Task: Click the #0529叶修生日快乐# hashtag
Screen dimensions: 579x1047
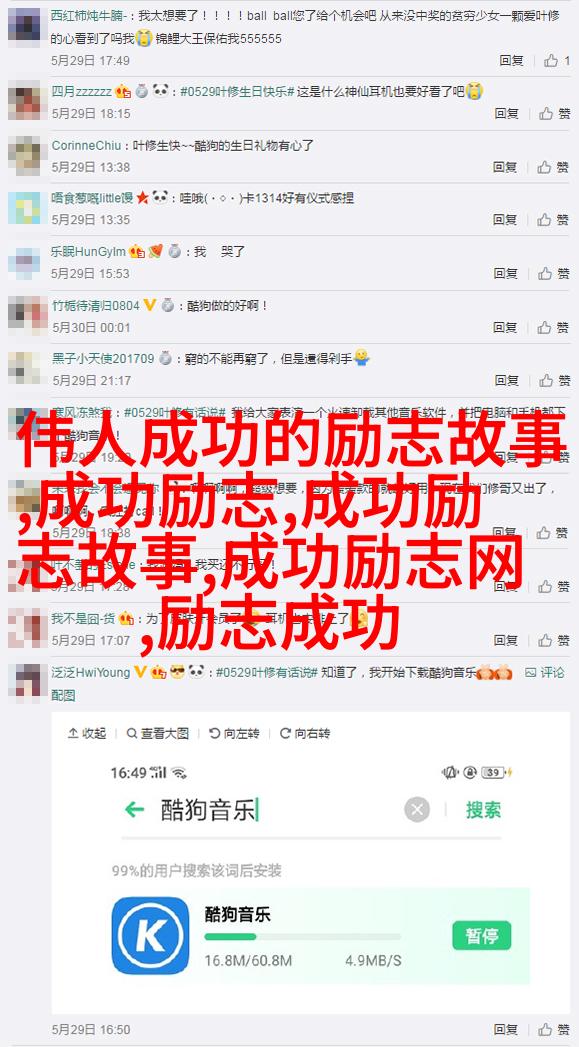Action: point(237,91)
